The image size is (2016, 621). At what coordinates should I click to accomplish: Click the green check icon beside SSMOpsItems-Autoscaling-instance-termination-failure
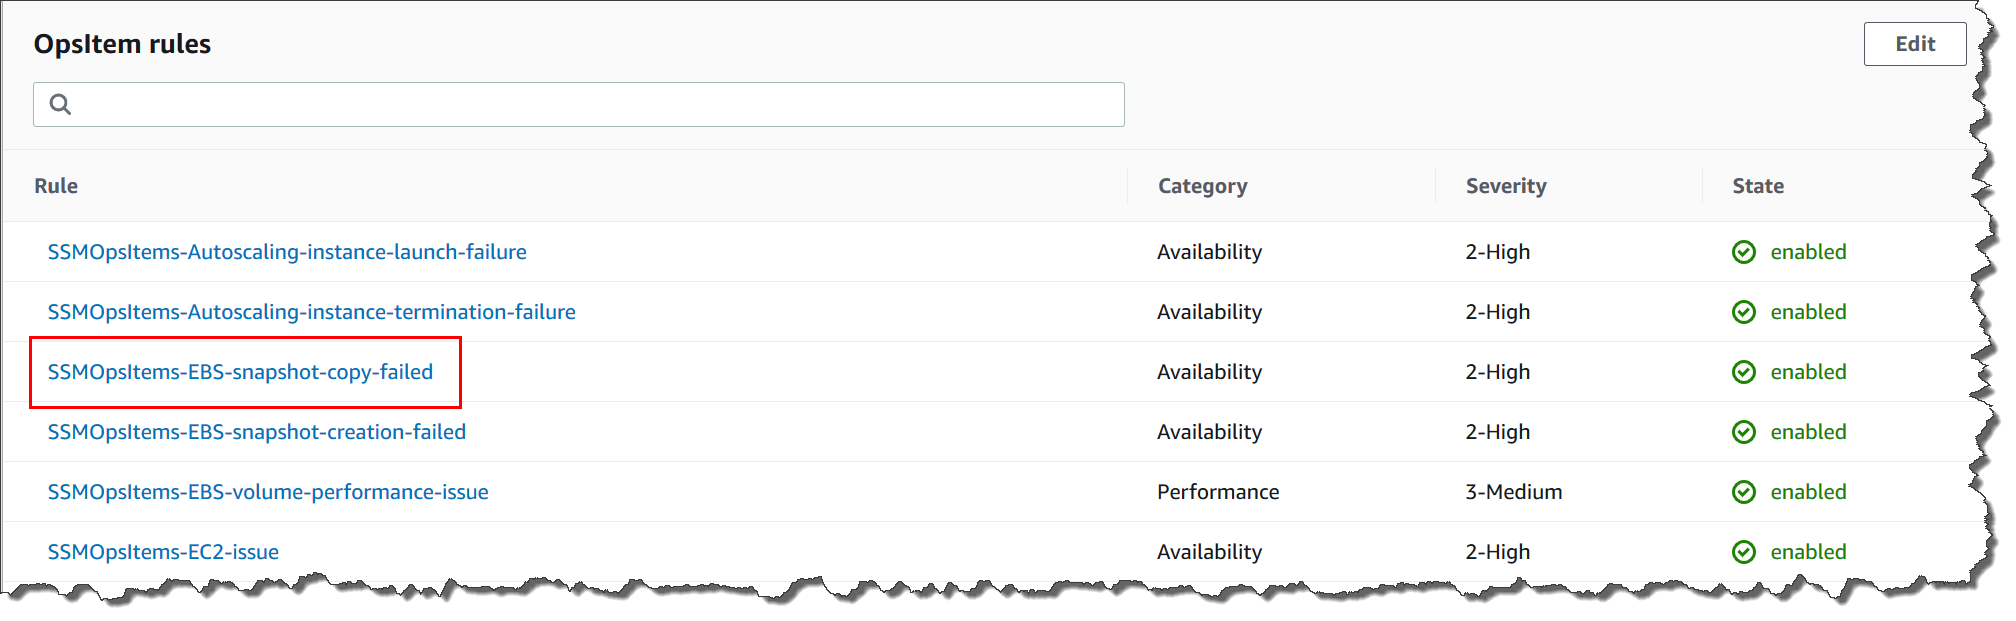point(1744,312)
